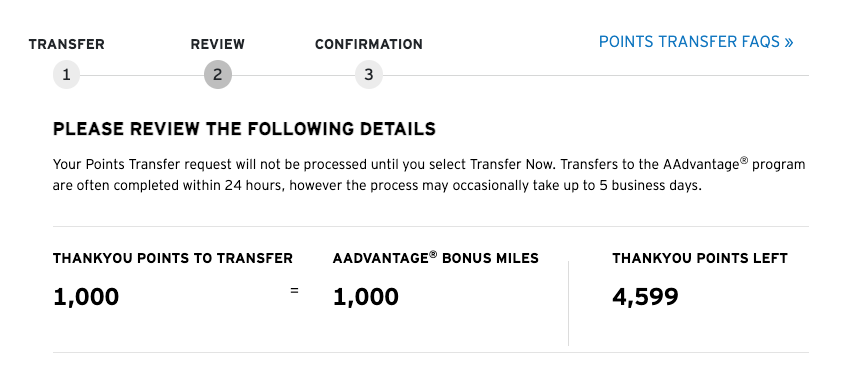The width and height of the screenshot is (854, 372).
Task: Click the step 3 circle
Action: (369, 75)
